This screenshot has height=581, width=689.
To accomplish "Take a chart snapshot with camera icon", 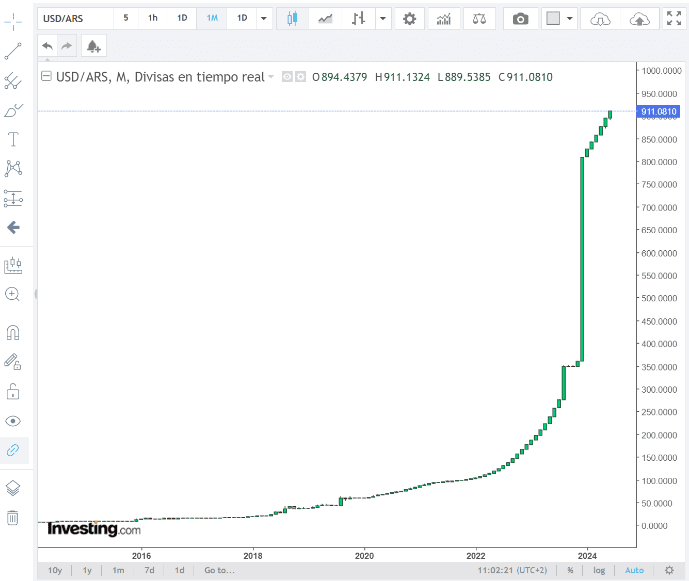I will pyautogui.click(x=520, y=19).
